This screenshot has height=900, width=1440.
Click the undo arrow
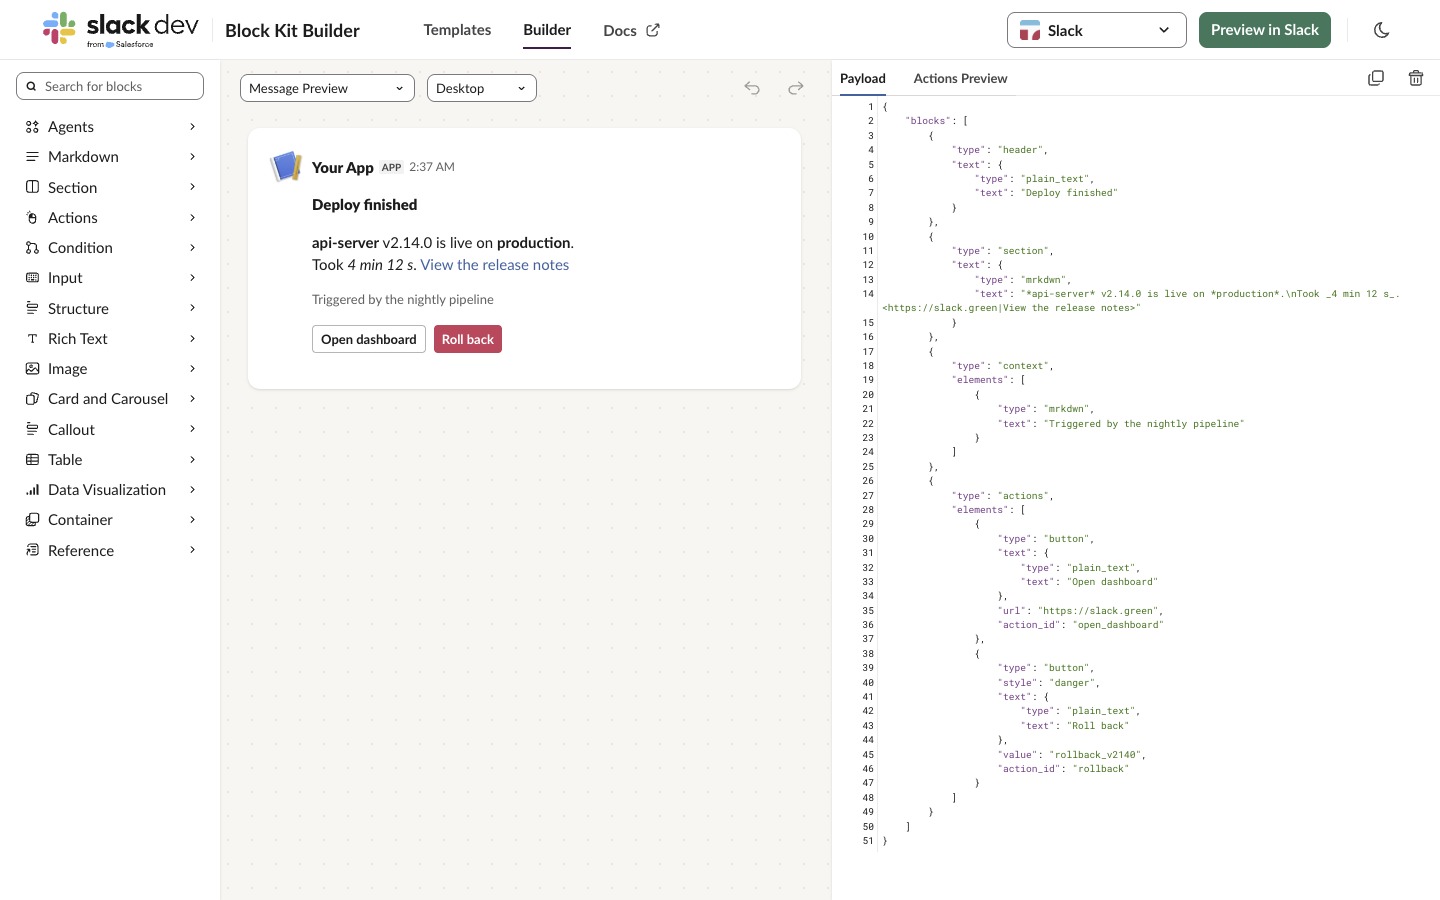click(752, 88)
